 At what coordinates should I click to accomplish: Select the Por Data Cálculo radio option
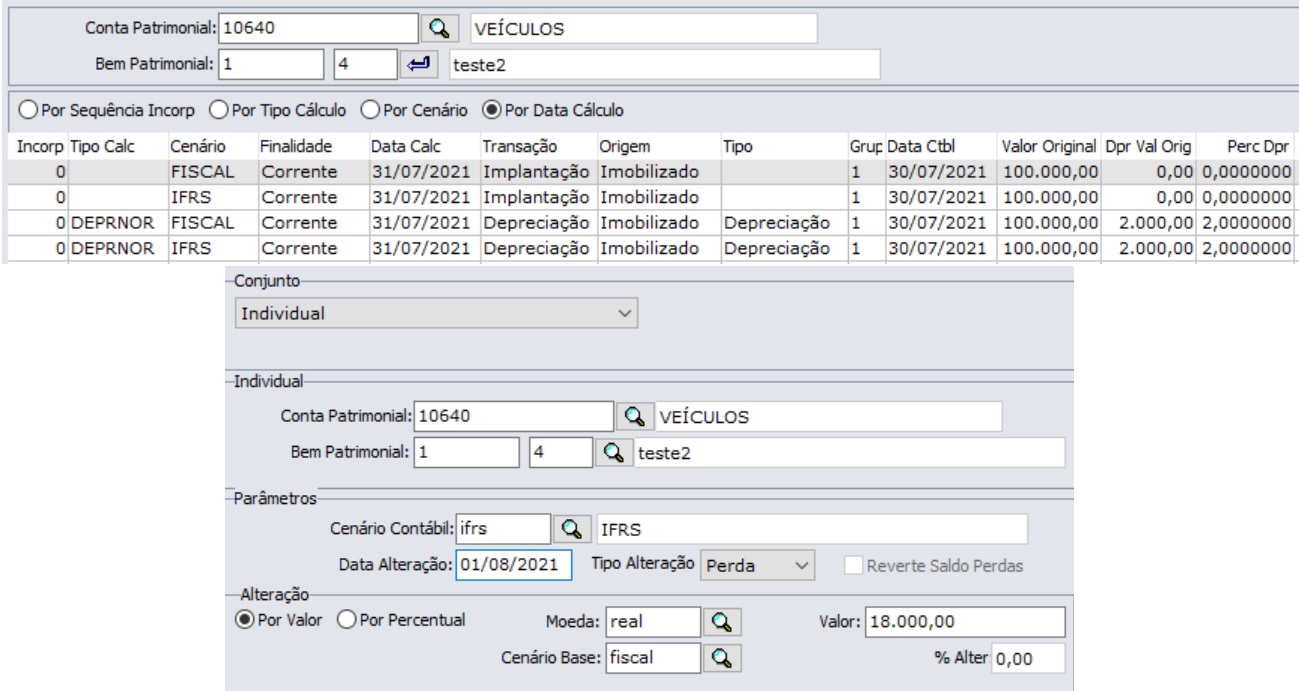pos(555,108)
